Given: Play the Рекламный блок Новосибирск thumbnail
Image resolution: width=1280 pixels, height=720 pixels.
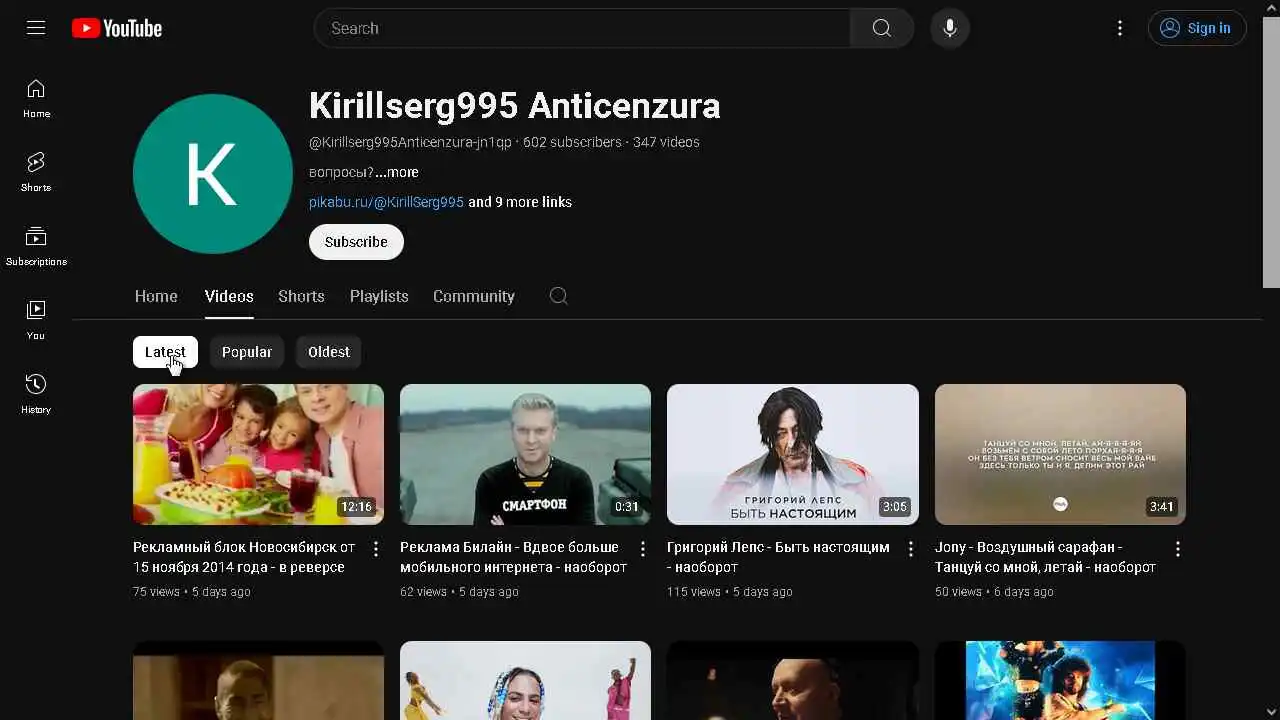Looking at the screenshot, I should 258,454.
